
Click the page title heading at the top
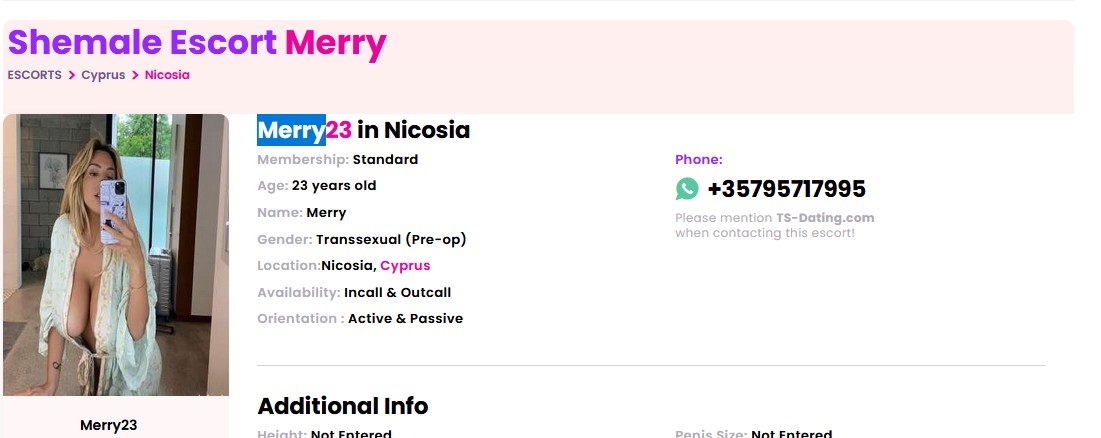click(x=197, y=43)
